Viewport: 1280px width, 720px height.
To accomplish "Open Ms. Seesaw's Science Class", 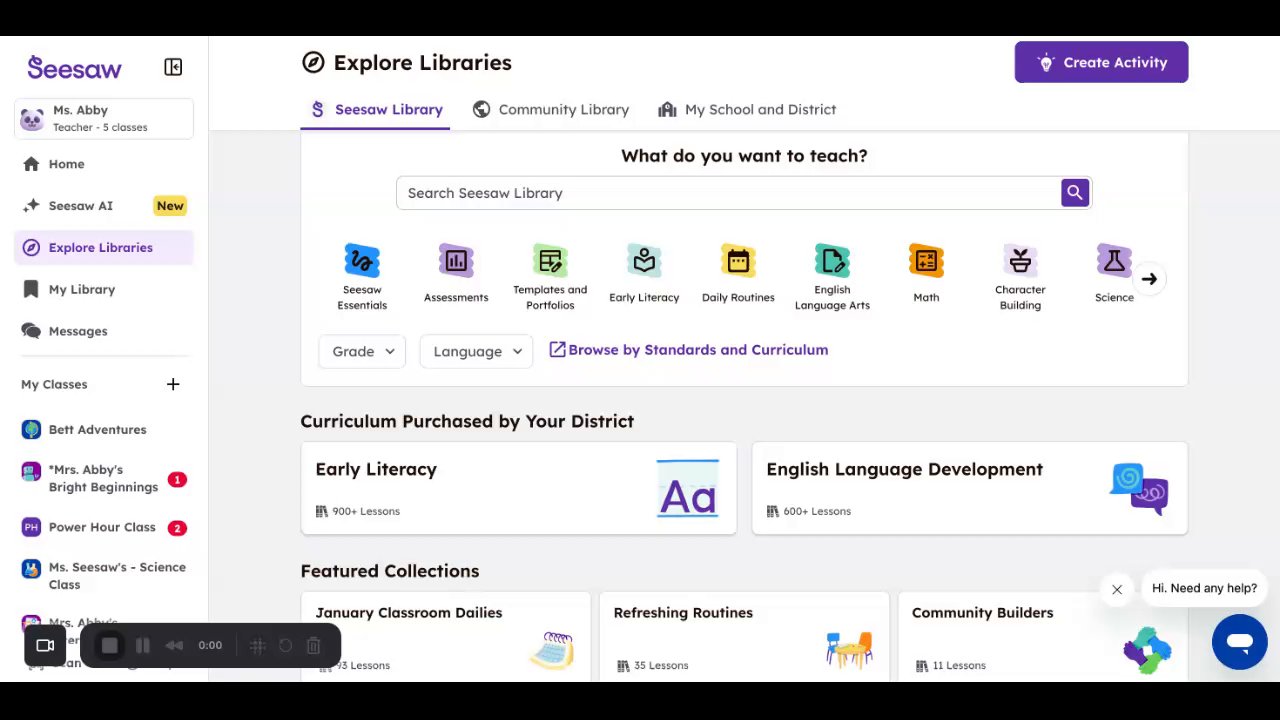I will pos(104,576).
